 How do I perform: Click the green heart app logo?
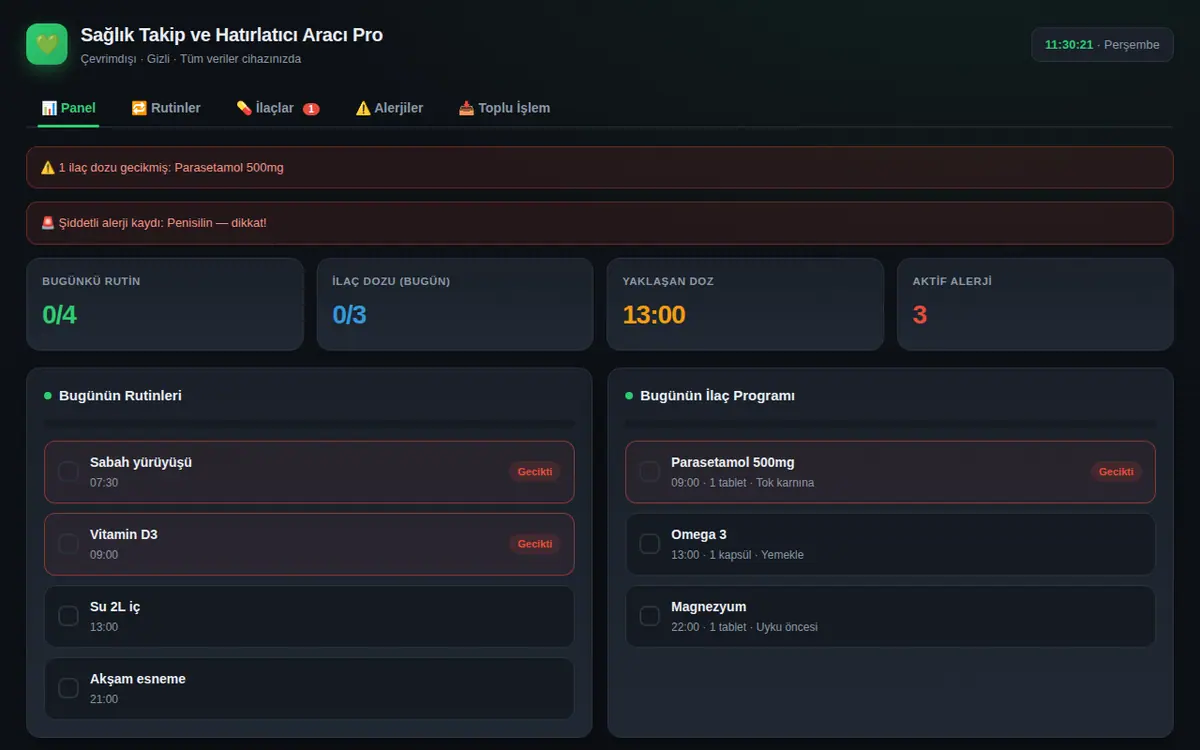point(47,44)
